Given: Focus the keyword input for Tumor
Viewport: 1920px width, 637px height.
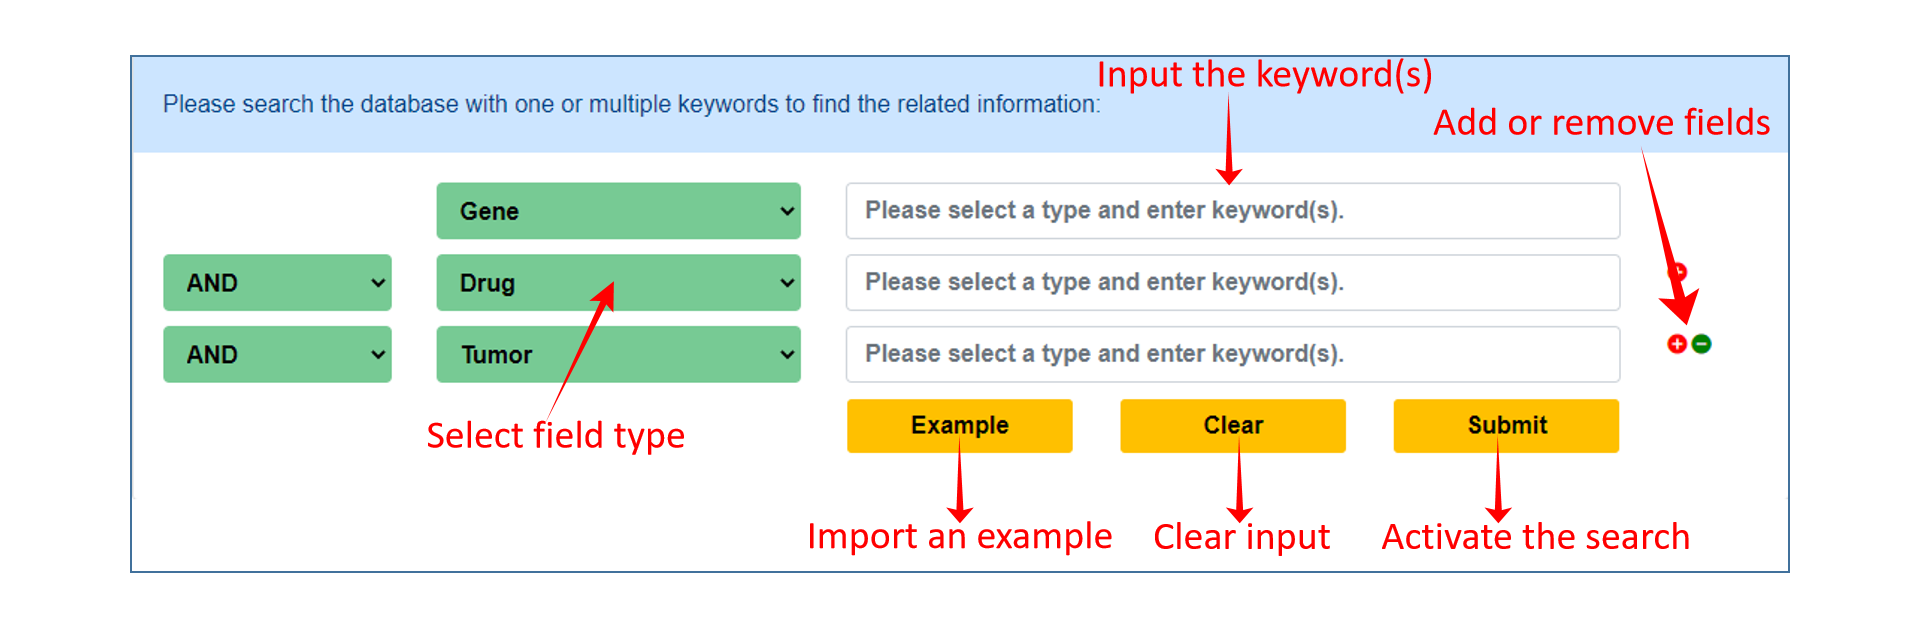Looking at the screenshot, I should tap(1233, 354).
